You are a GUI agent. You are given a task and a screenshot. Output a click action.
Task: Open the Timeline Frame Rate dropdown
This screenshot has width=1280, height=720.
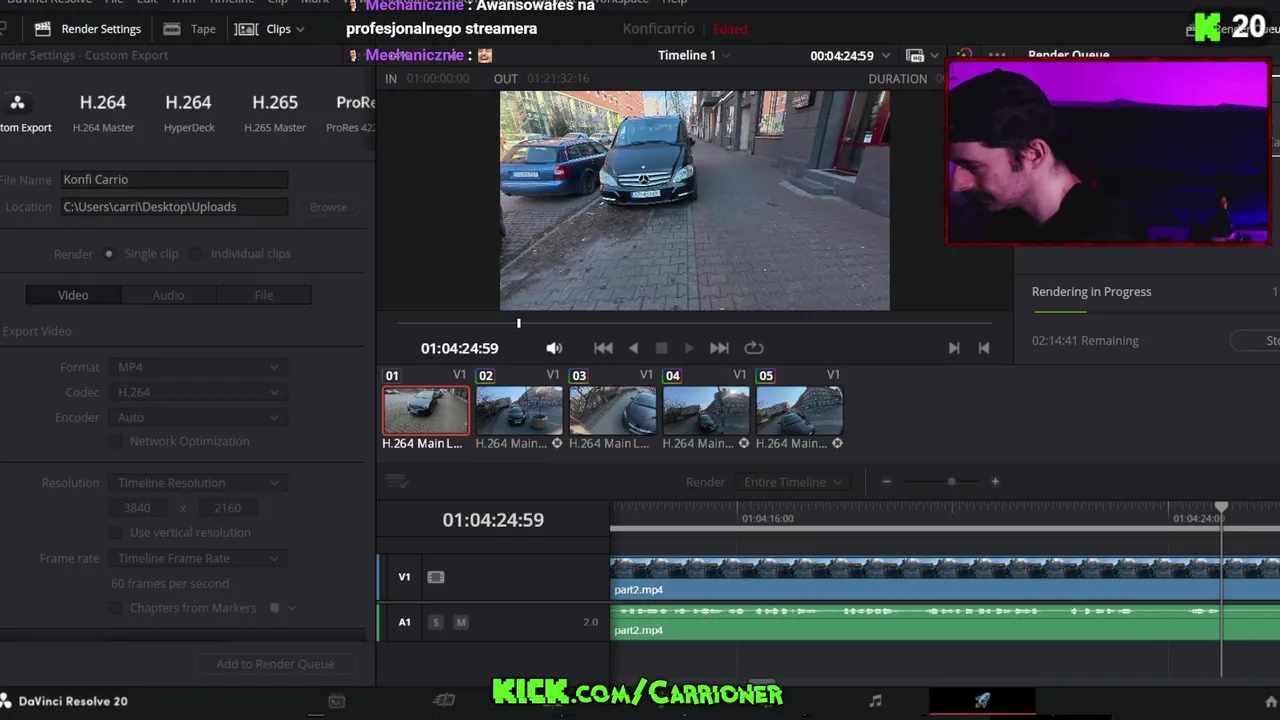click(x=198, y=558)
